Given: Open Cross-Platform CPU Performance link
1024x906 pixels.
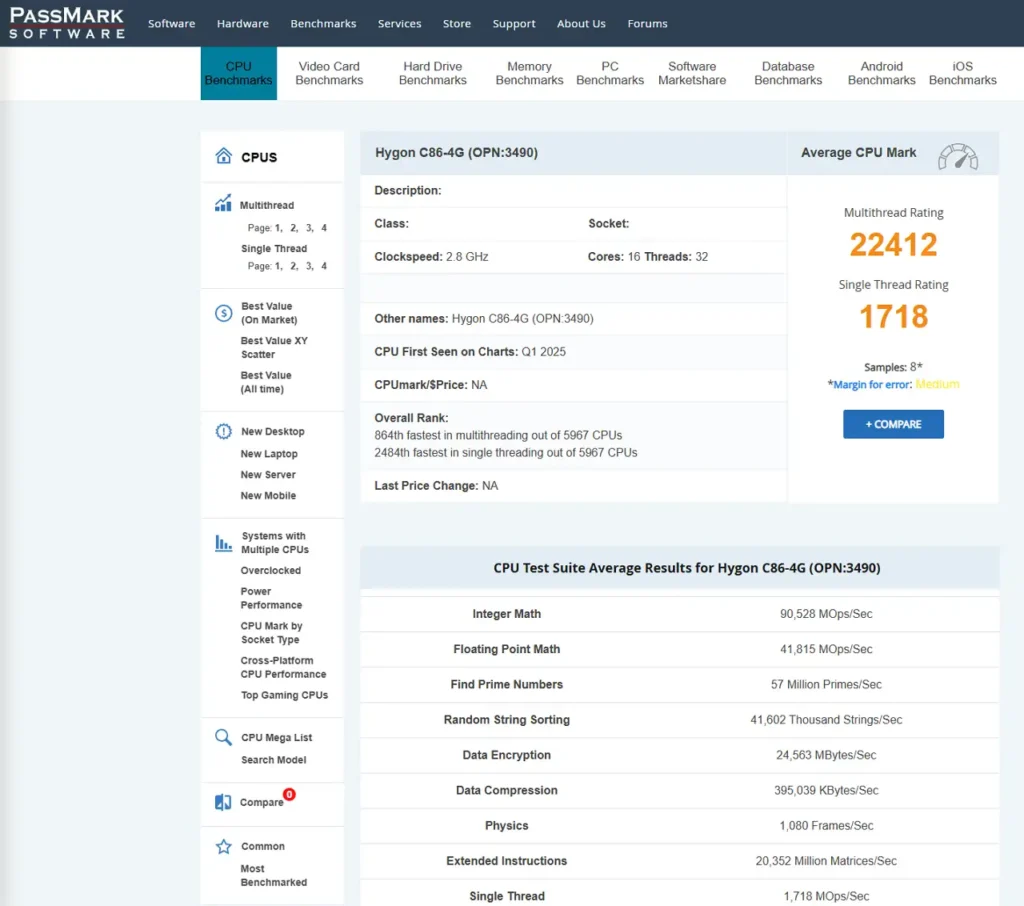Looking at the screenshot, I should [x=283, y=668].
